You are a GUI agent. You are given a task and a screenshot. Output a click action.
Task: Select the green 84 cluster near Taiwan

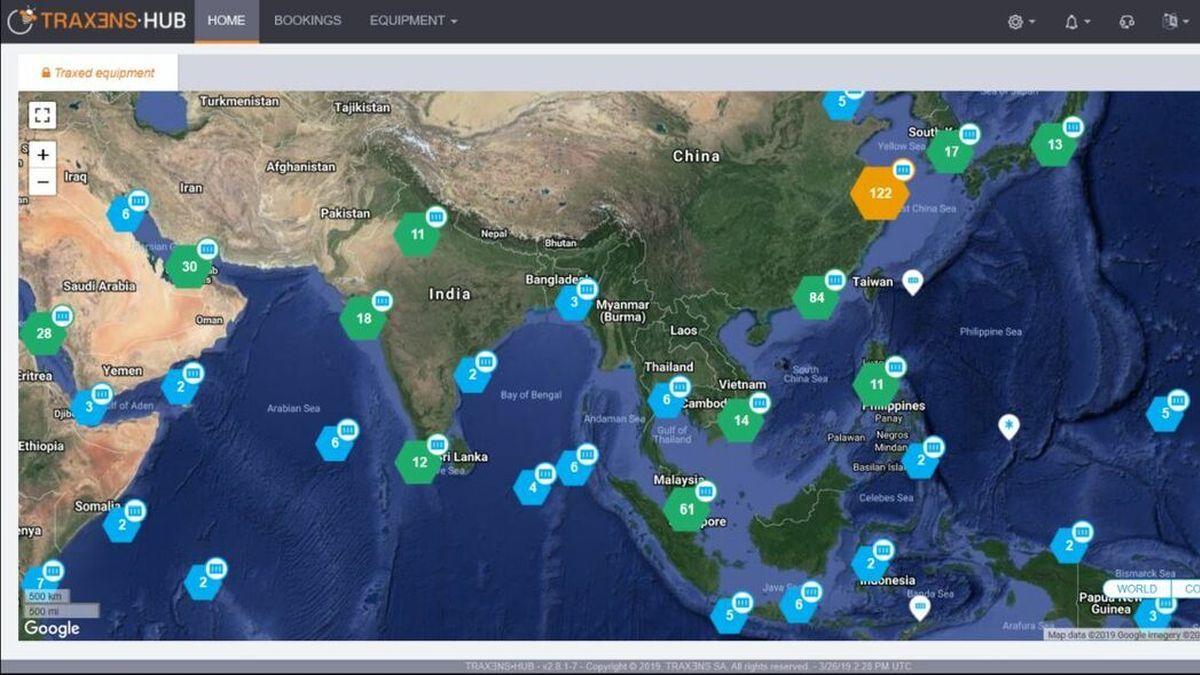pyautogui.click(x=817, y=298)
